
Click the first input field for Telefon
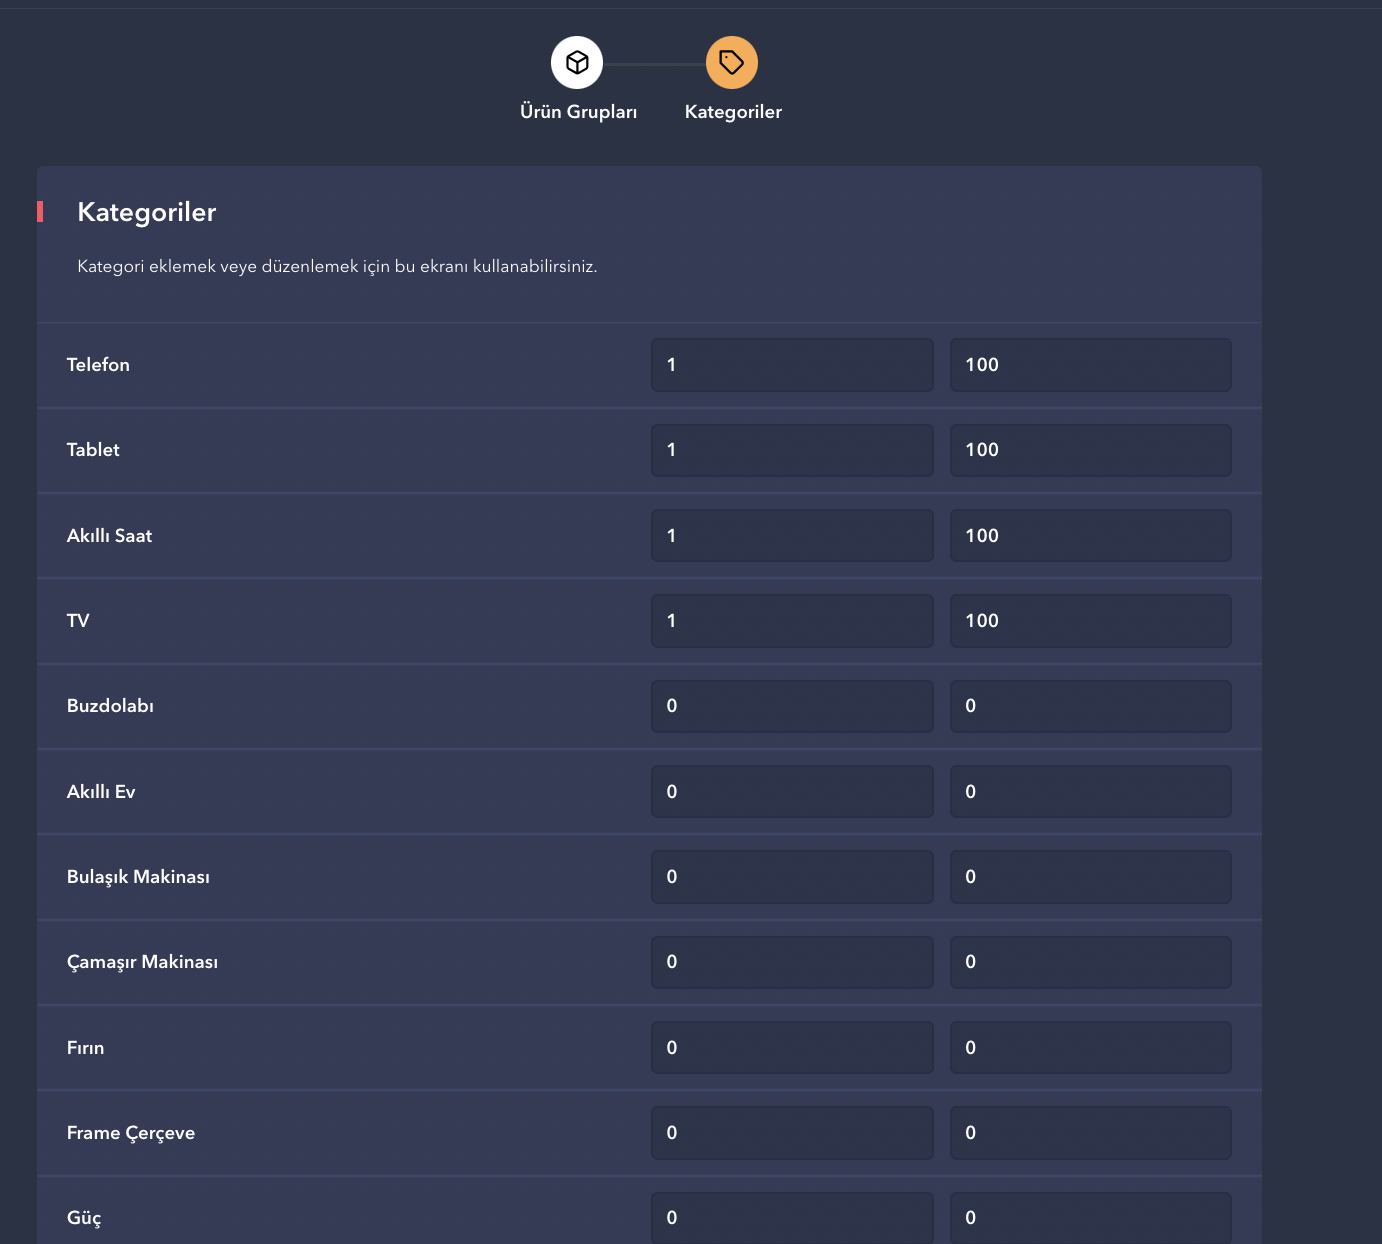point(791,365)
